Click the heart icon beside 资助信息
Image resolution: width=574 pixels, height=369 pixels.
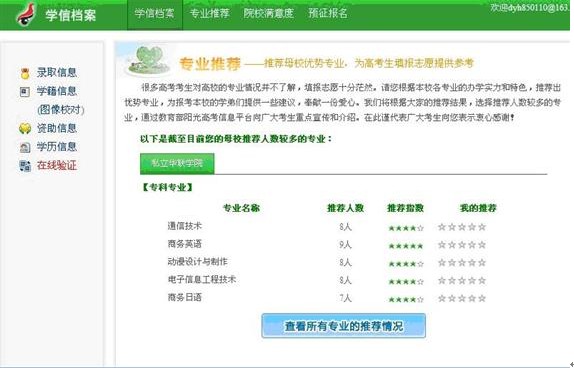click(x=25, y=128)
